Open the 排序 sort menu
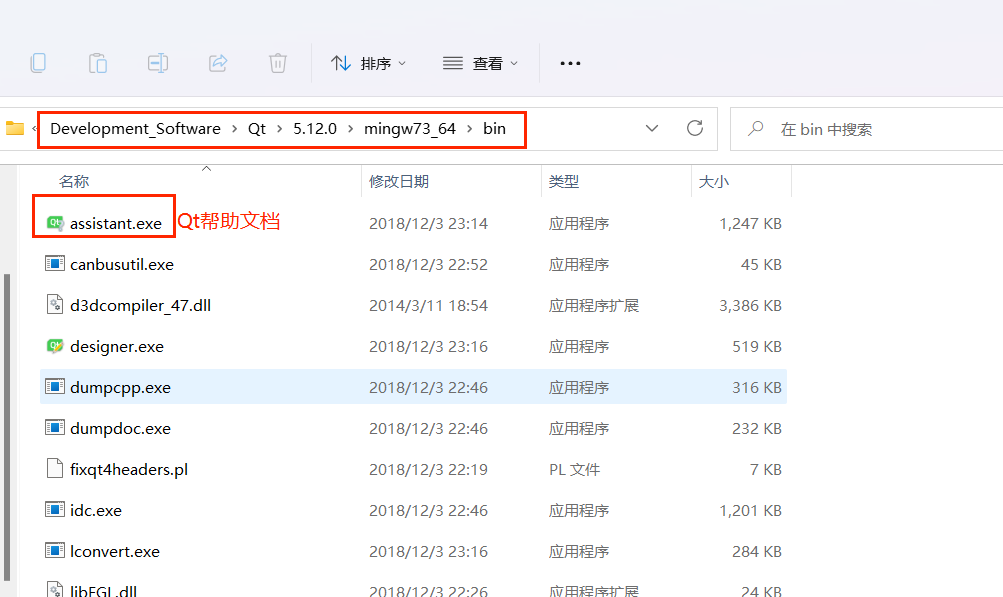The width and height of the screenshot is (1003, 597). (x=368, y=63)
